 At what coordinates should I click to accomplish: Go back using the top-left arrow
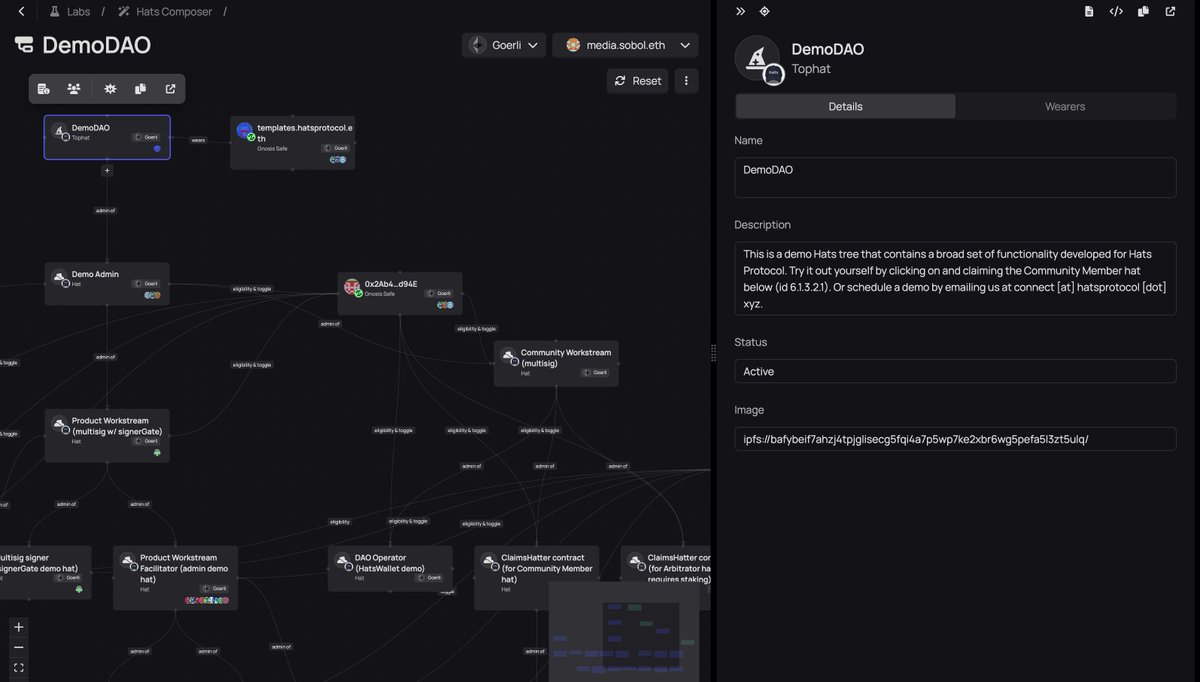[22, 12]
